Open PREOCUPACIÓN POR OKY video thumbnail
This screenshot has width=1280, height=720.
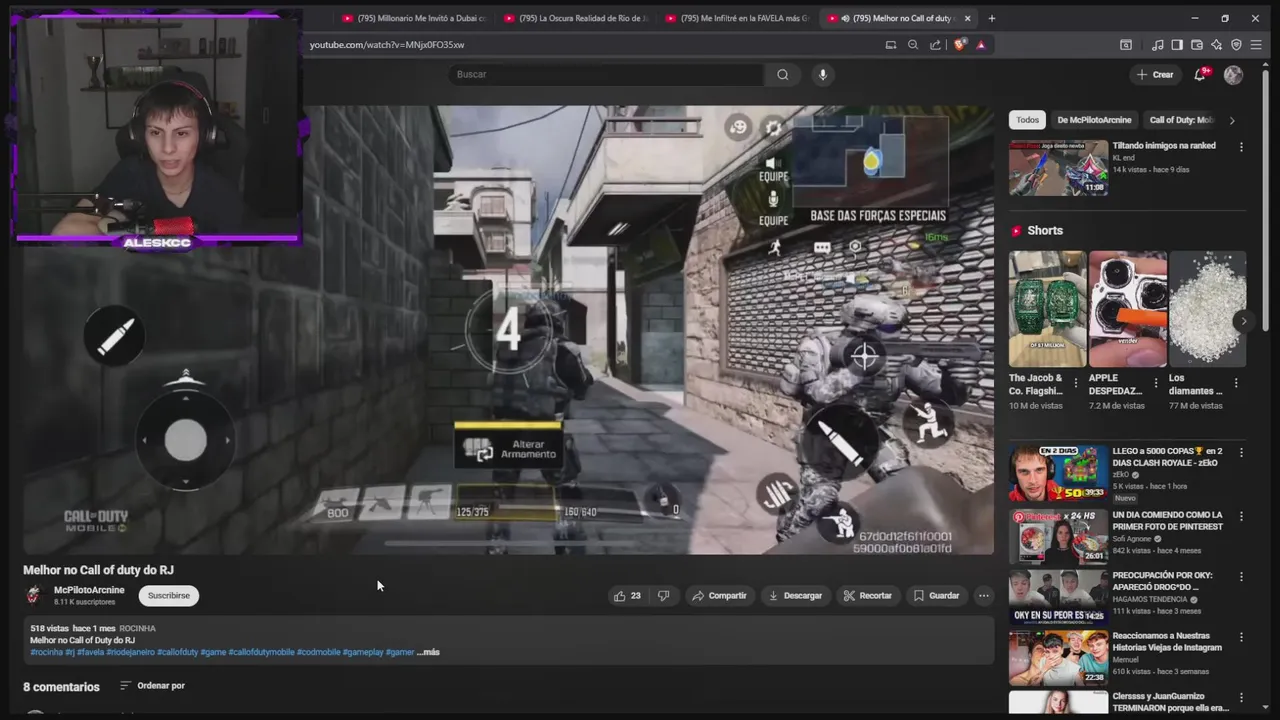click(x=1058, y=597)
